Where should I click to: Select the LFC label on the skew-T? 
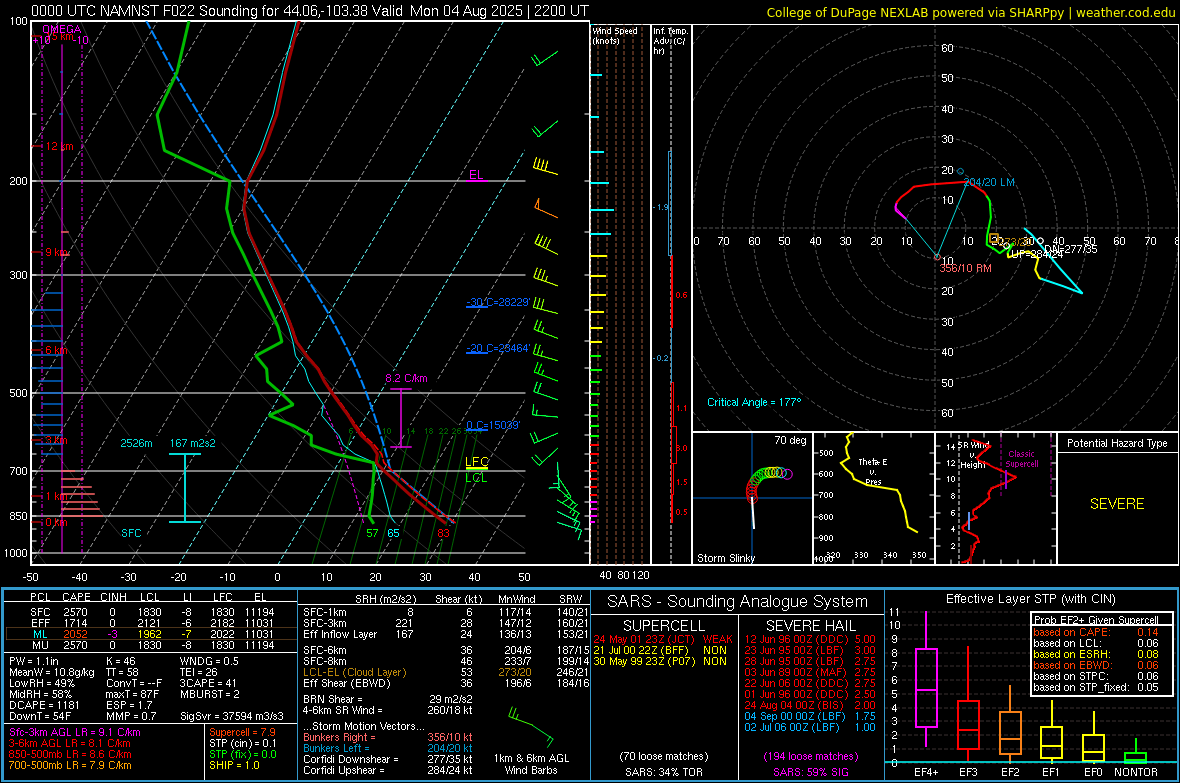pyautogui.click(x=477, y=462)
